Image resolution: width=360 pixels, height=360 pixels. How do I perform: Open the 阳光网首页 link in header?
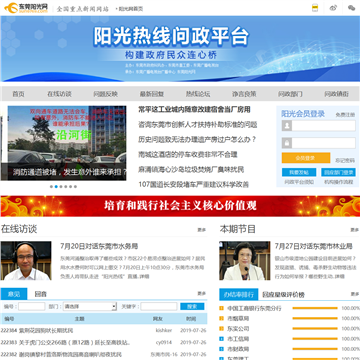pyautogui.click(x=131, y=9)
